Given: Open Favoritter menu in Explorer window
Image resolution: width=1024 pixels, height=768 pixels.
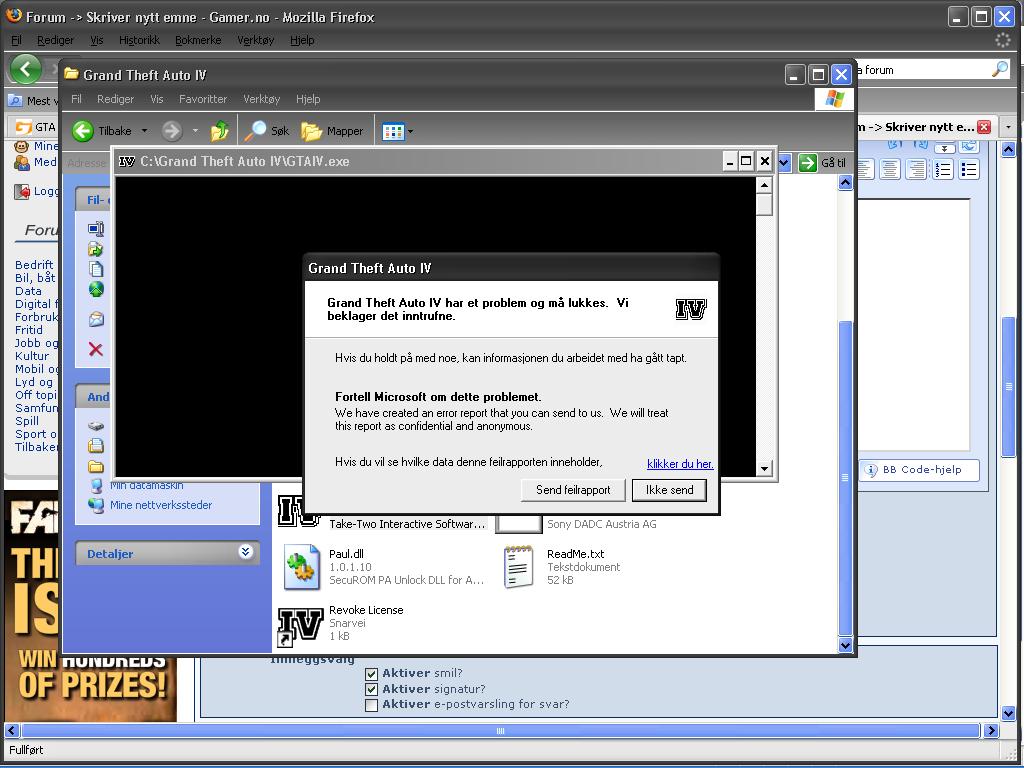Looking at the screenshot, I should 203,99.
